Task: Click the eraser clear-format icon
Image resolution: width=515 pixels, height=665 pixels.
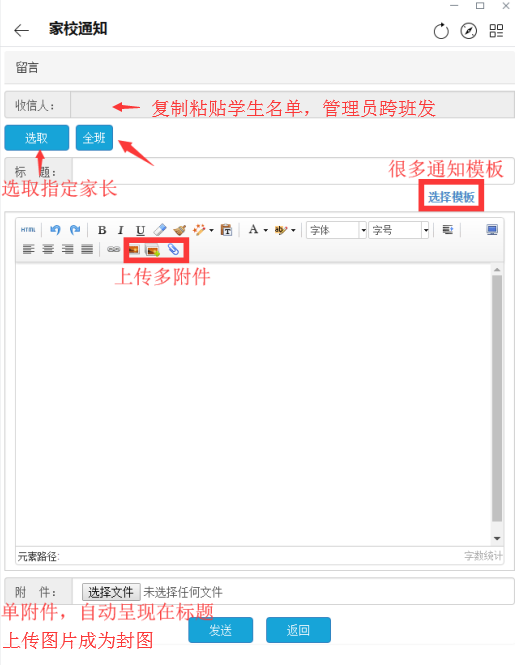Action: [160, 230]
